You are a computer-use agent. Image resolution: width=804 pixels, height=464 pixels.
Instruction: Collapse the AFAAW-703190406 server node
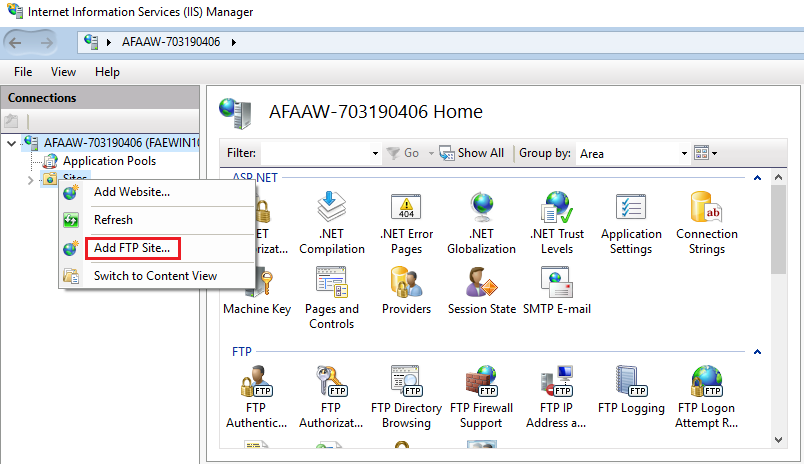click(11, 143)
